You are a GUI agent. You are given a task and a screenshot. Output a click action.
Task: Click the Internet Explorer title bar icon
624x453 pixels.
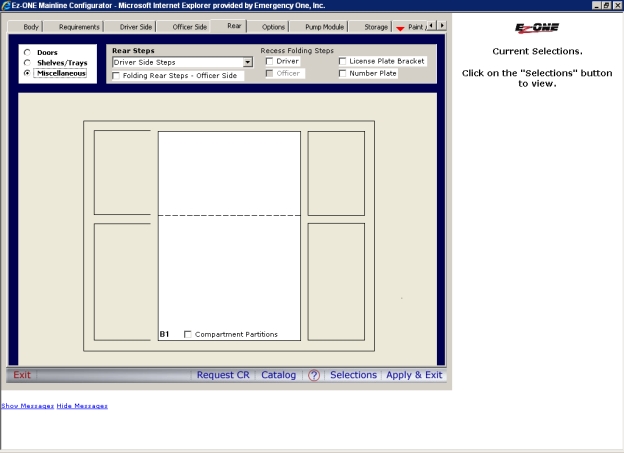coord(6,6)
